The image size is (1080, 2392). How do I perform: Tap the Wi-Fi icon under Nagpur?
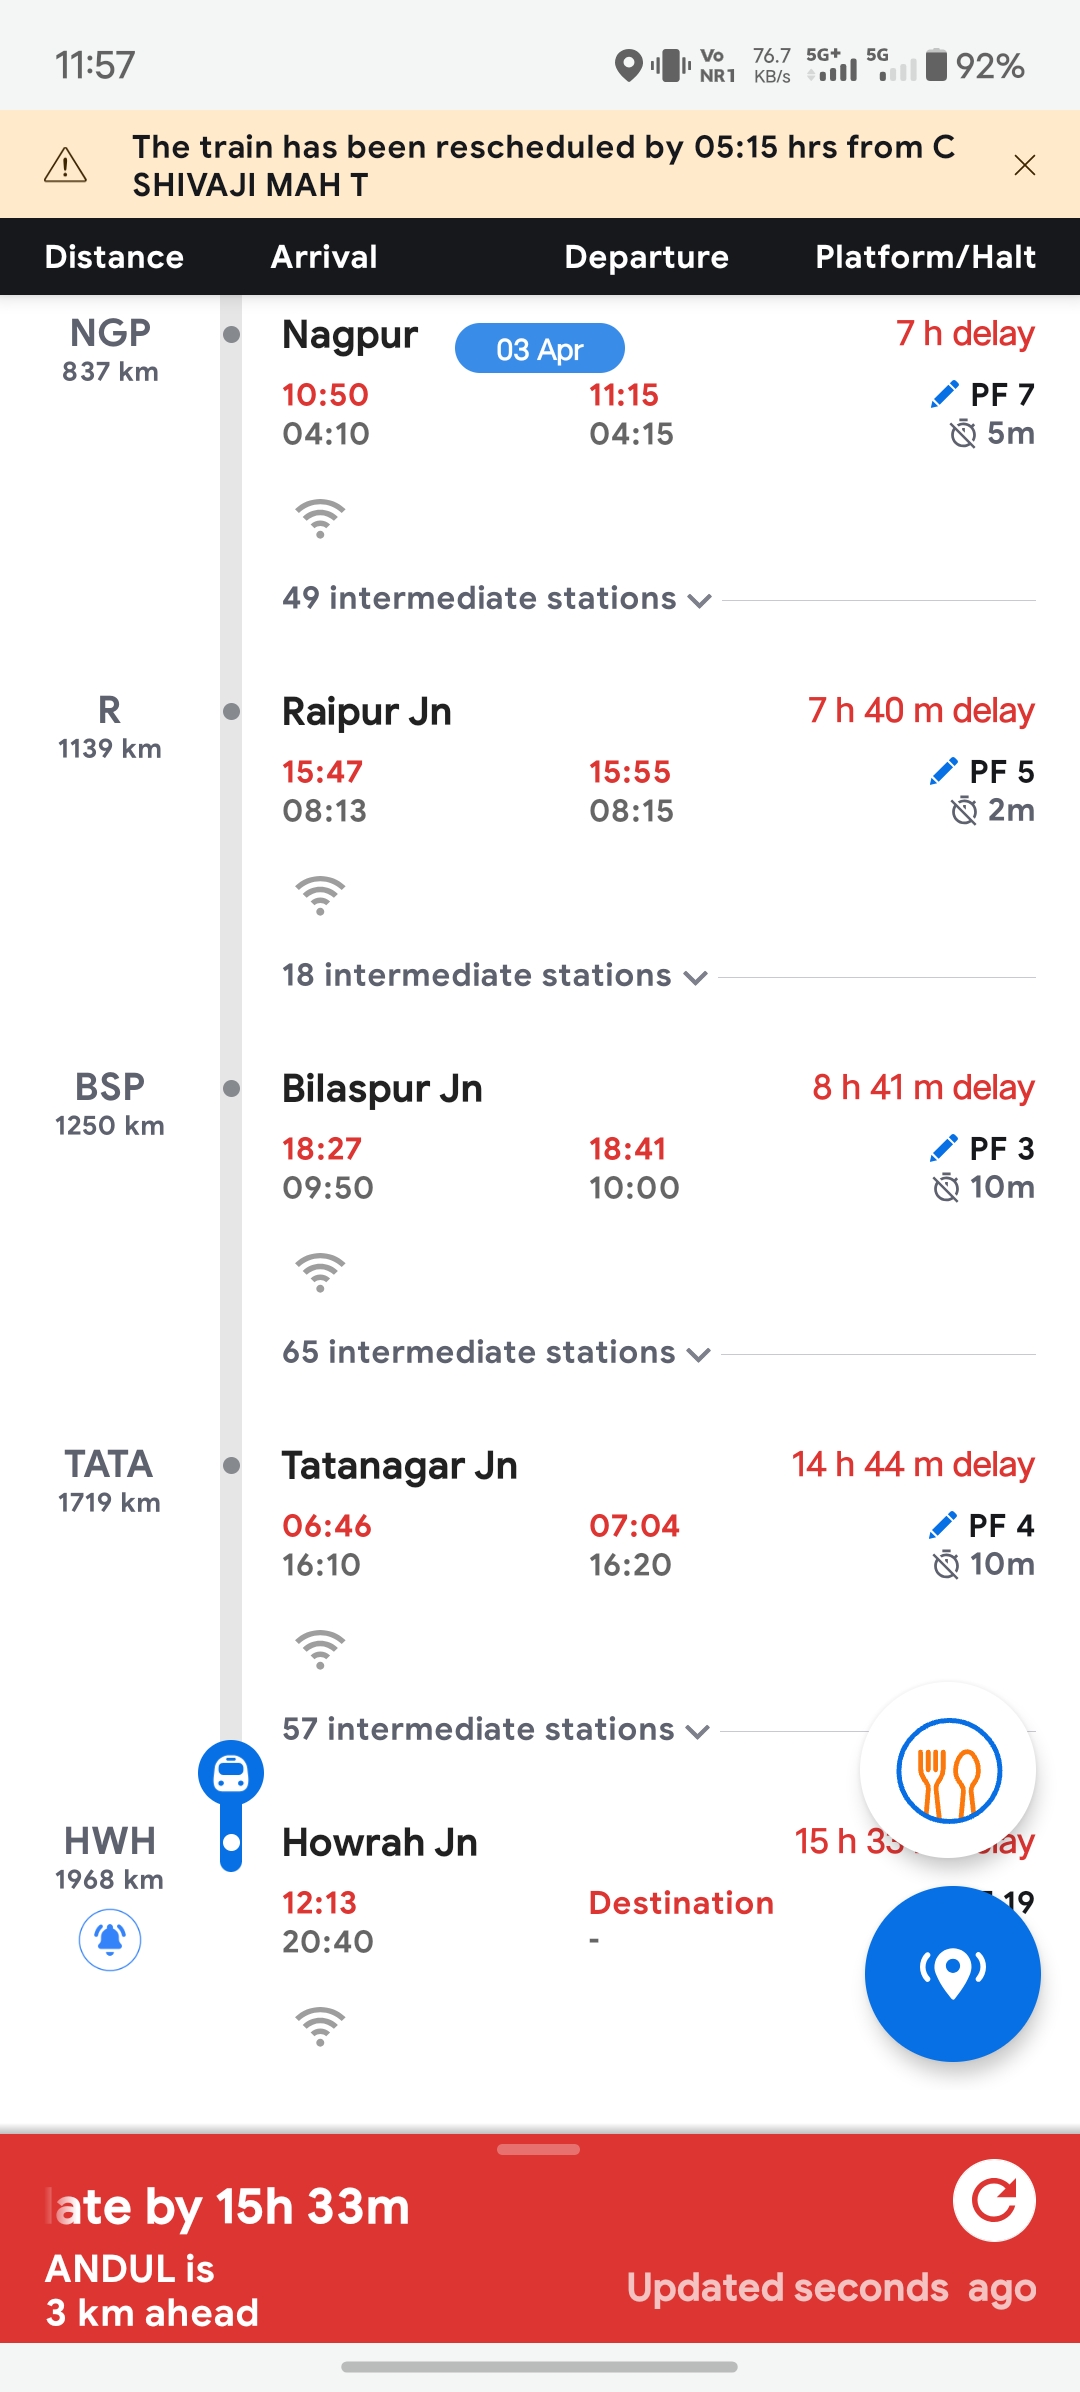point(320,518)
